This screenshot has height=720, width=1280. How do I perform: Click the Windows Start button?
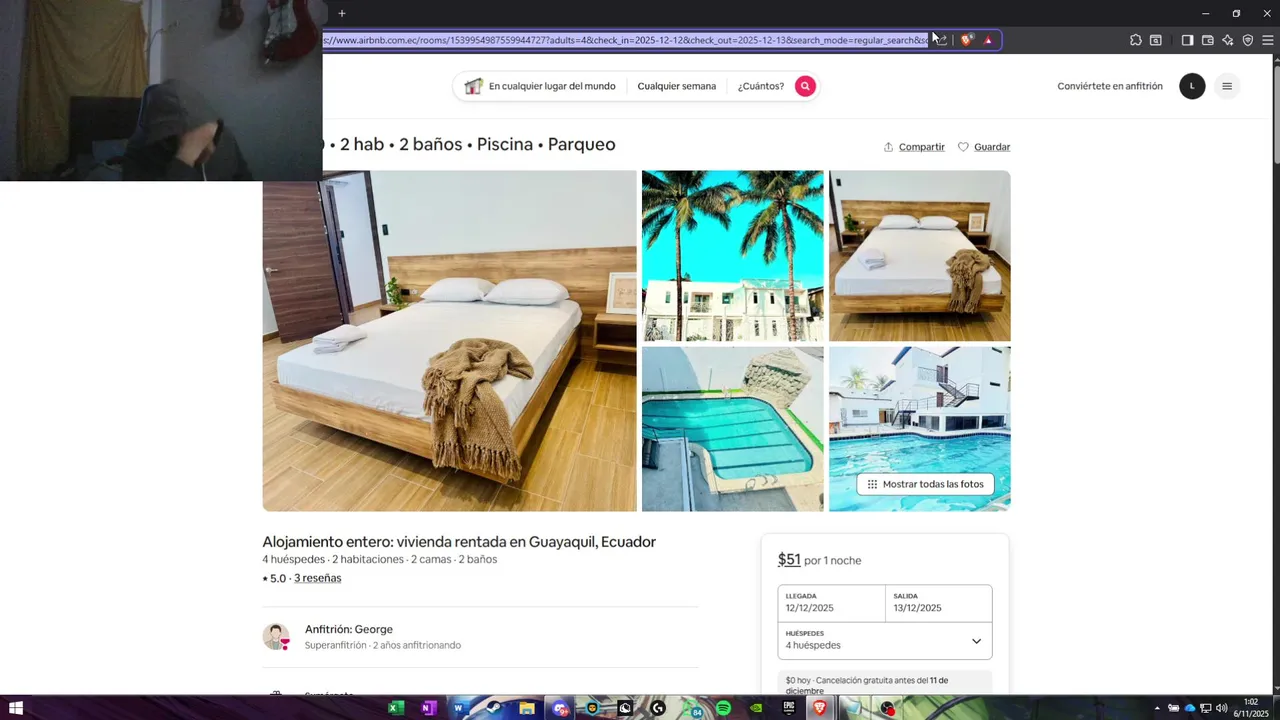point(15,708)
